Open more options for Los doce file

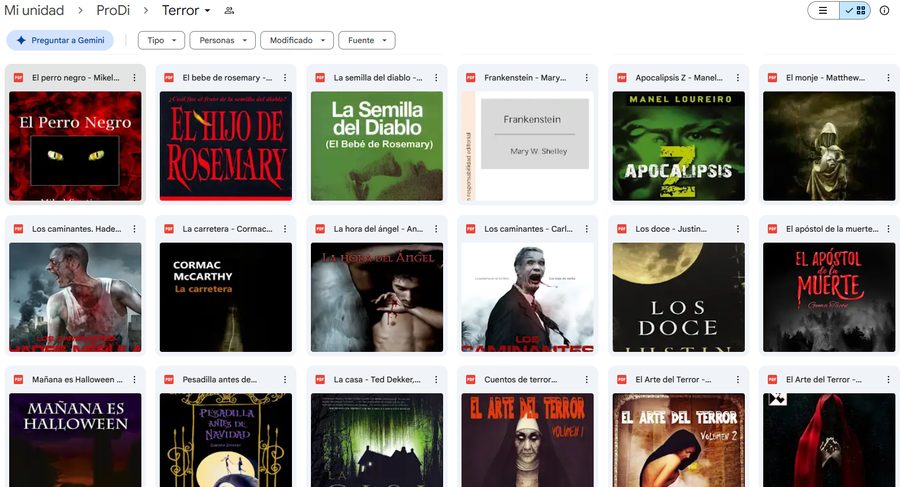(738, 229)
